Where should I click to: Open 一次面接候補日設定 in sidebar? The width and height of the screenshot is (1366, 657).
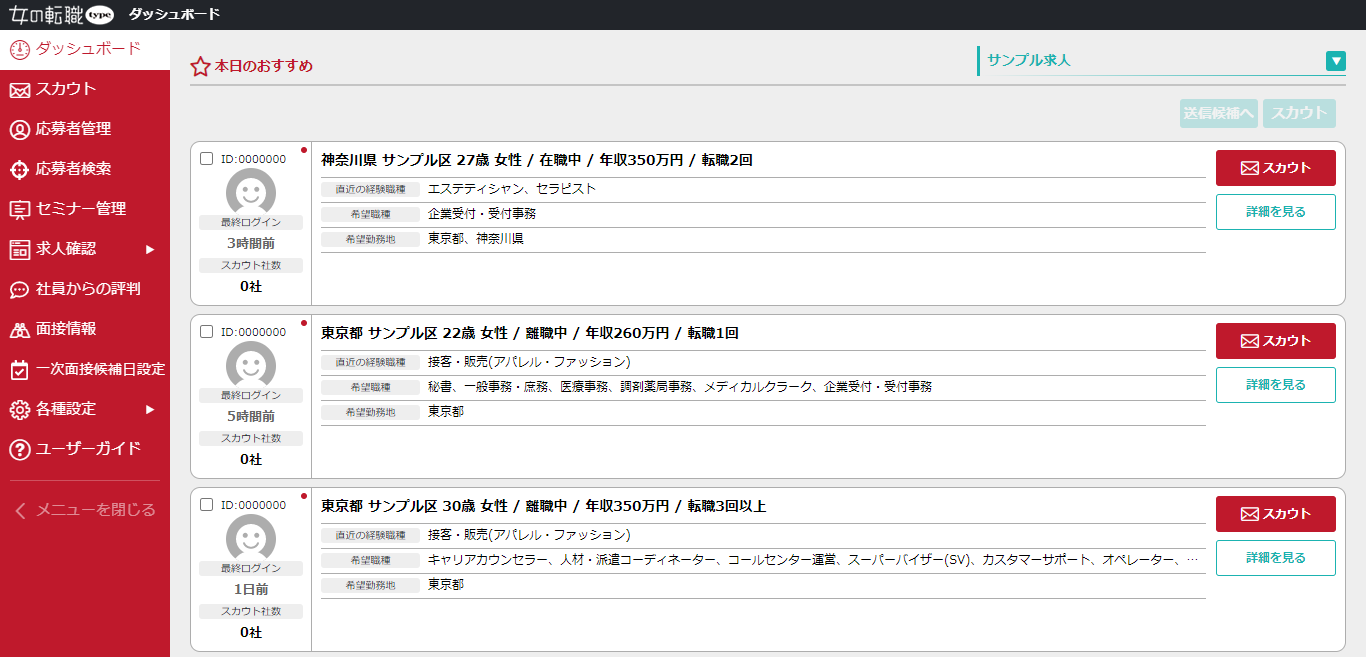pos(85,369)
